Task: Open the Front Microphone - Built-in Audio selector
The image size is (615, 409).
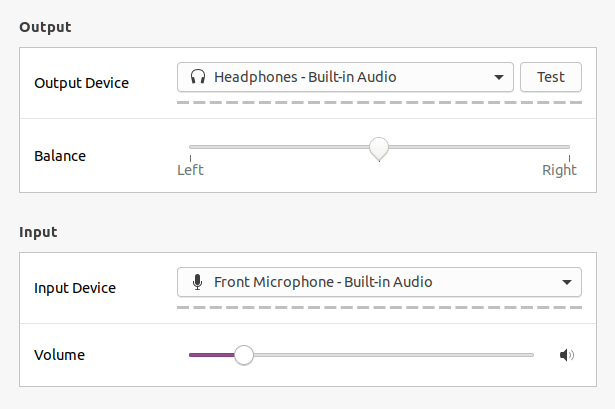Action: [379, 282]
